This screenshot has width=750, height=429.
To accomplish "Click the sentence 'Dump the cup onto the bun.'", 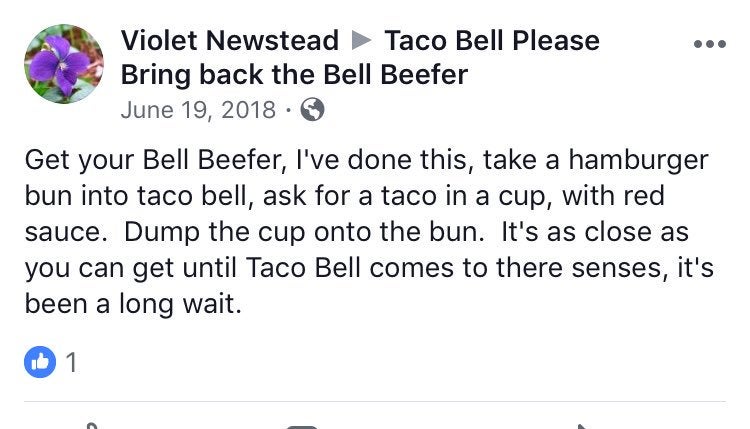I will coord(304,232).
